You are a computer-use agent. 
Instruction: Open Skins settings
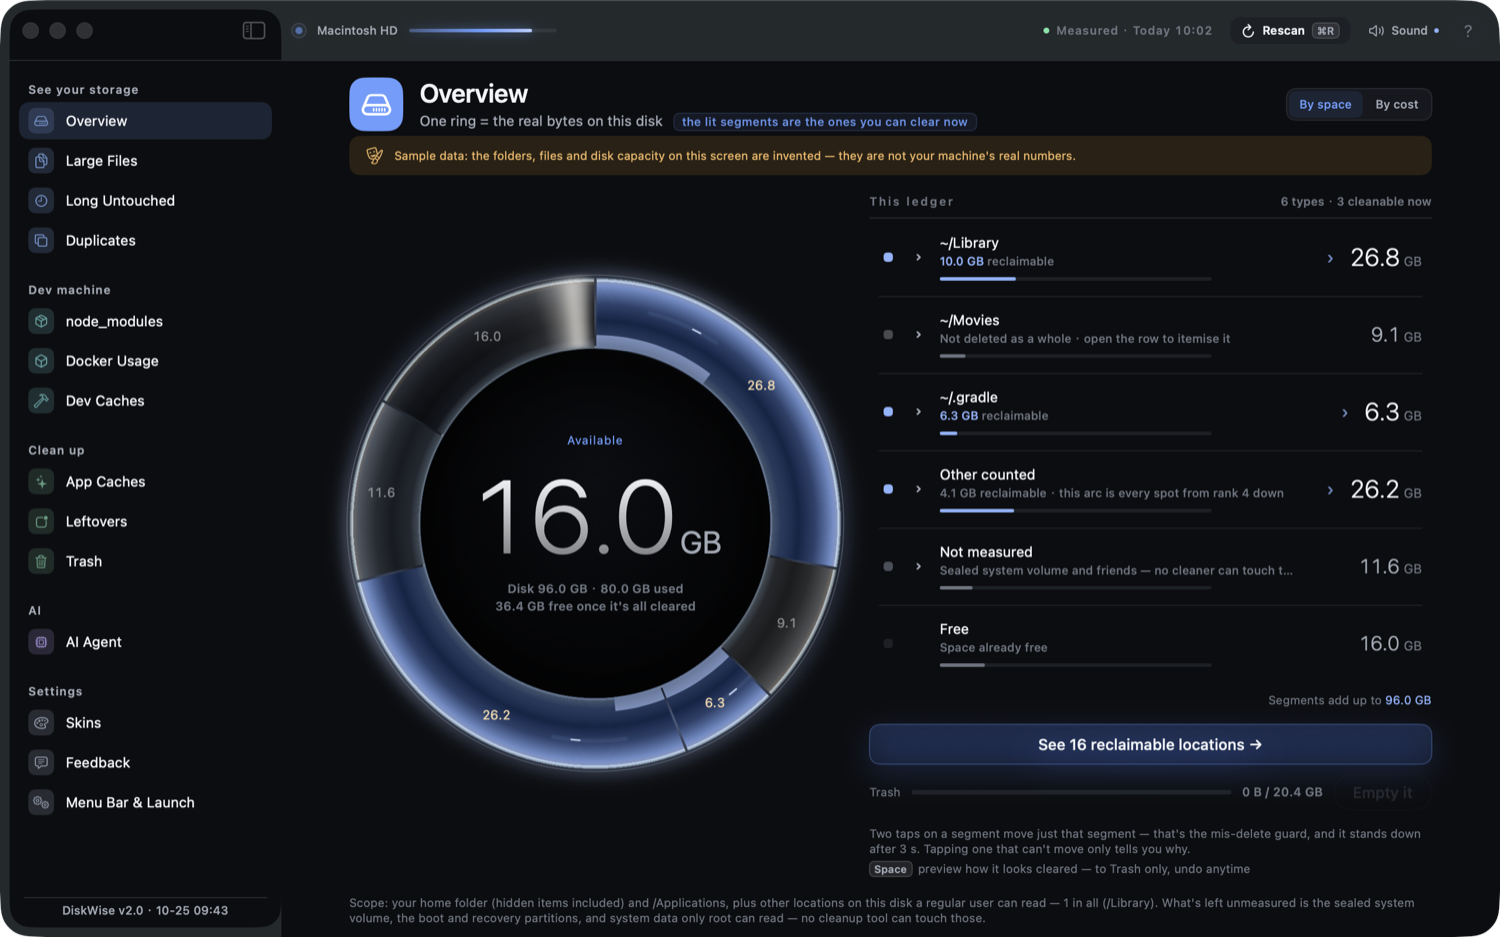tap(145, 723)
